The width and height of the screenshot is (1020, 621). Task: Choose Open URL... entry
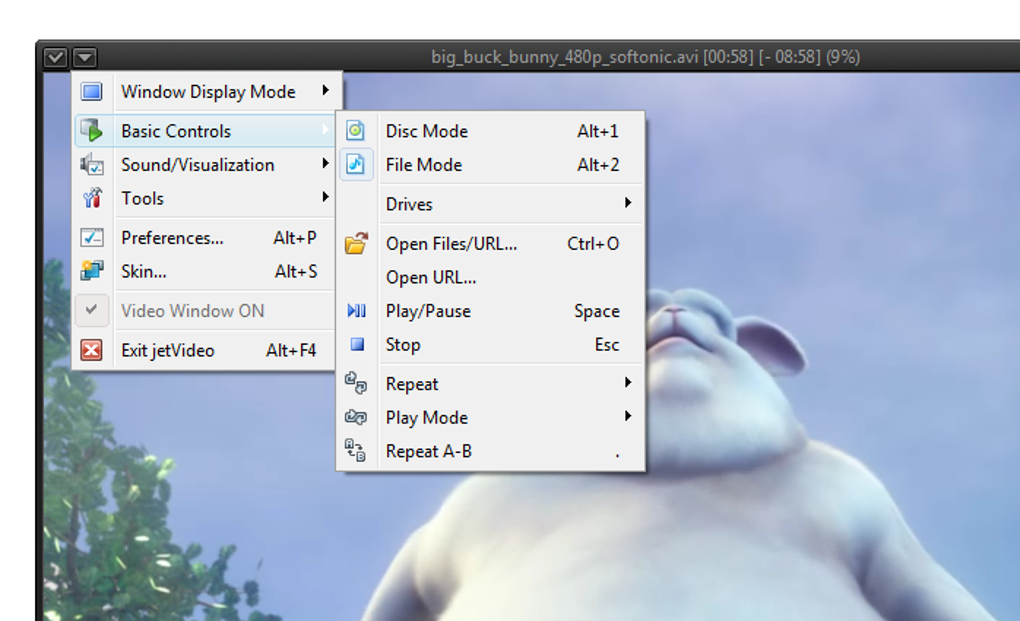click(x=491, y=277)
